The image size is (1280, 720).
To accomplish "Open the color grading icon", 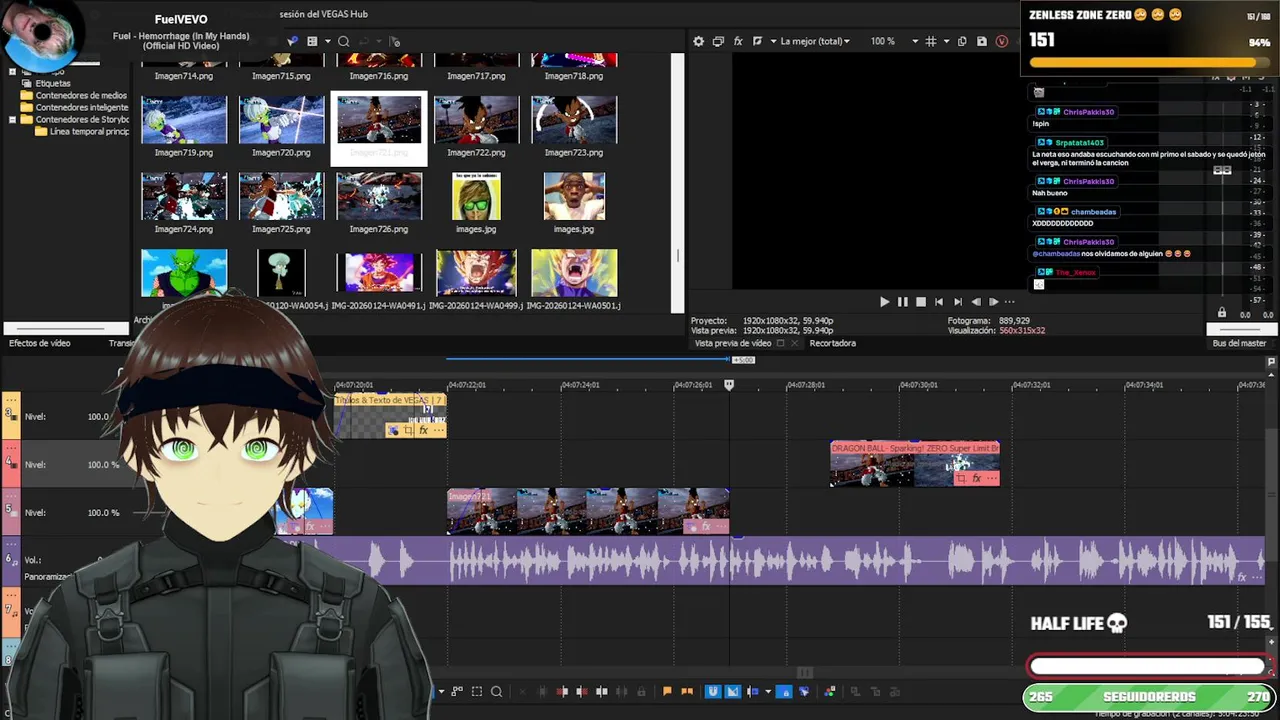I will coord(829,691).
